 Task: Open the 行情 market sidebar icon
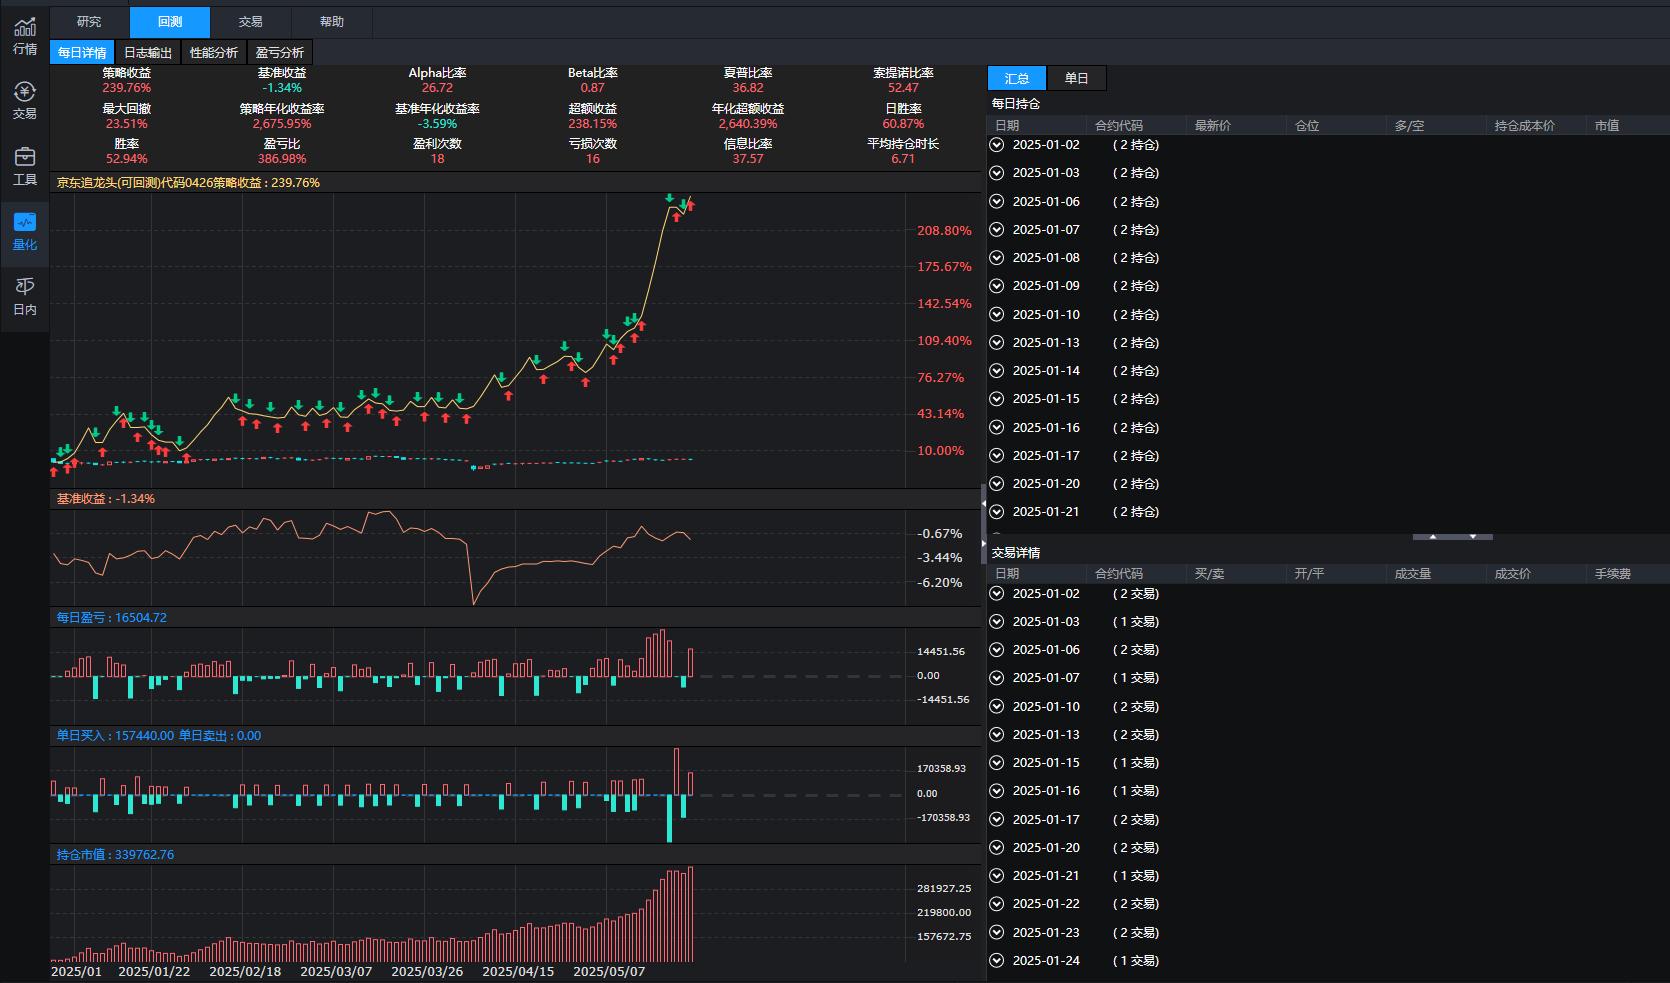pos(25,36)
